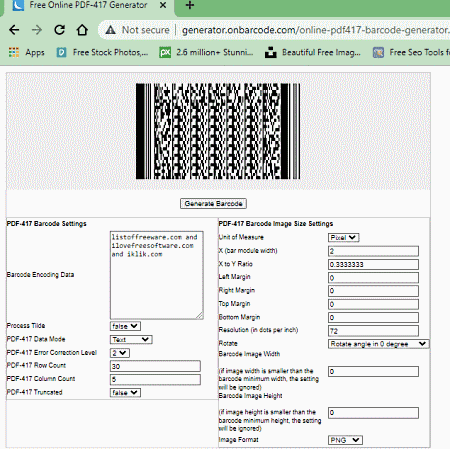Click the X bar module width field
Screen dimensions: 450x449
pos(373,251)
